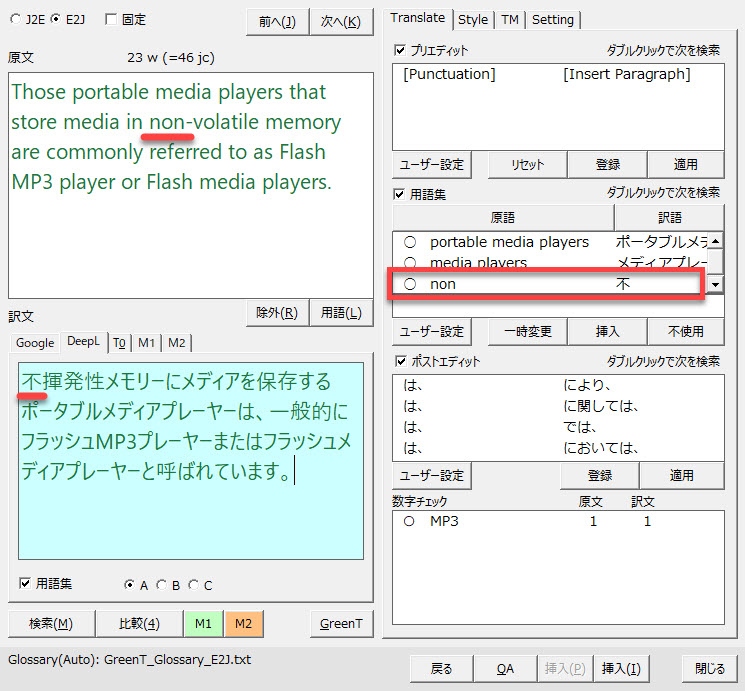Open the Setting tab
This screenshot has width=745, height=691.
click(x=552, y=19)
